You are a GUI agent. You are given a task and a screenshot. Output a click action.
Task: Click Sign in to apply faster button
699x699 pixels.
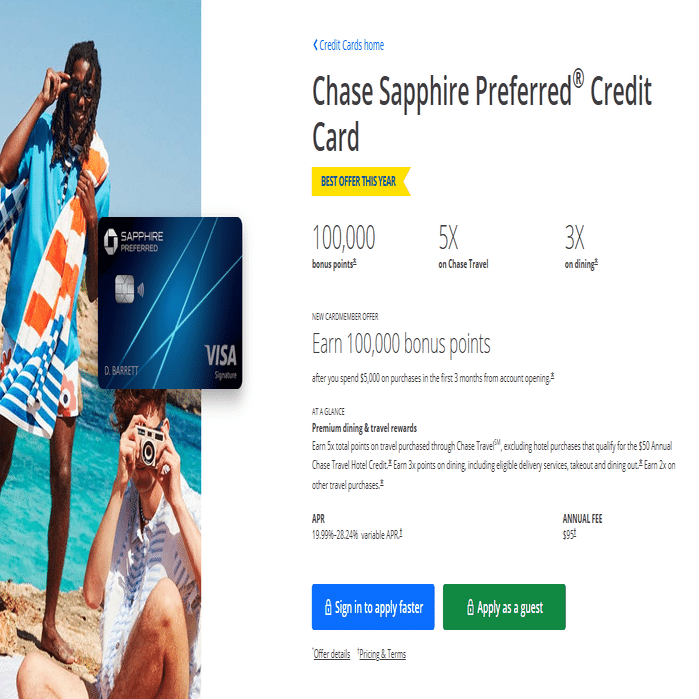click(x=373, y=607)
